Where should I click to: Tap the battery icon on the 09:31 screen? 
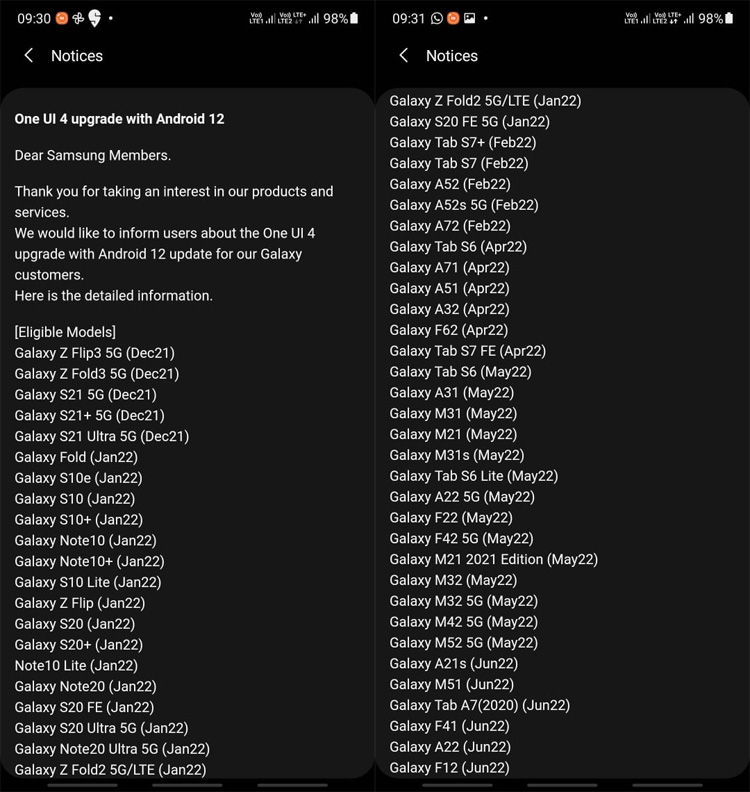pos(731,19)
